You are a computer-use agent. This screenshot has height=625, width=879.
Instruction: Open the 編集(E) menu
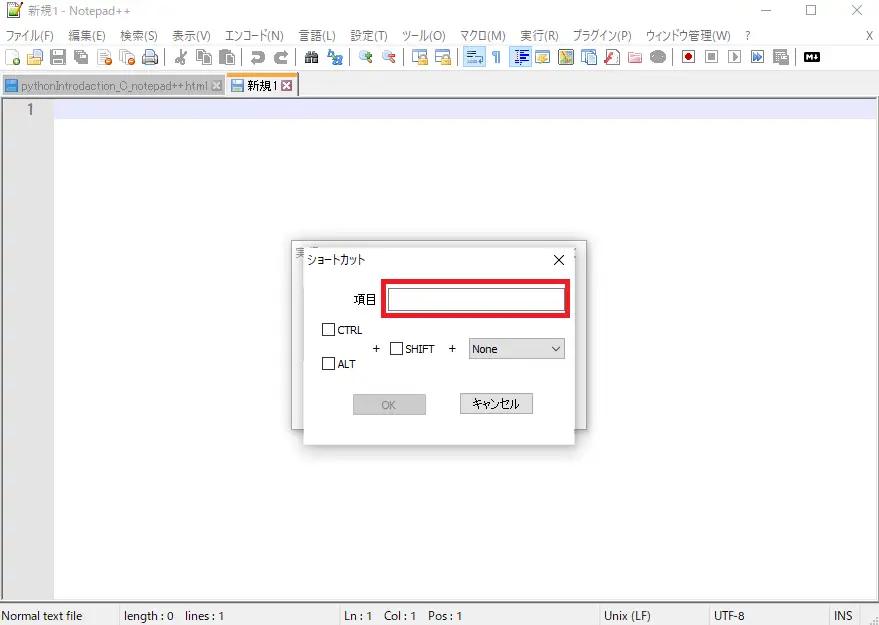tap(87, 36)
